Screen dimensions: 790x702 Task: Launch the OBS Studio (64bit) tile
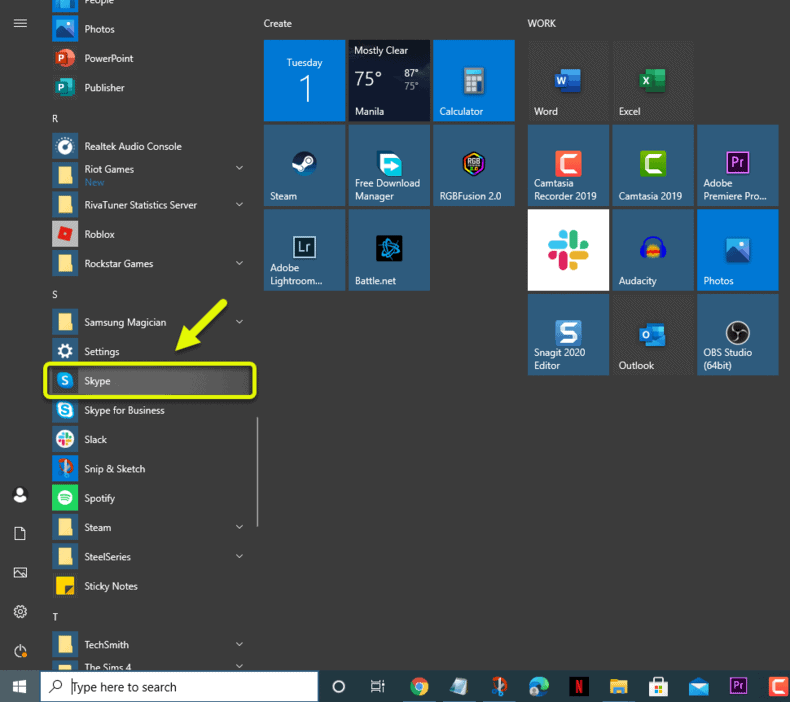point(738,335)
